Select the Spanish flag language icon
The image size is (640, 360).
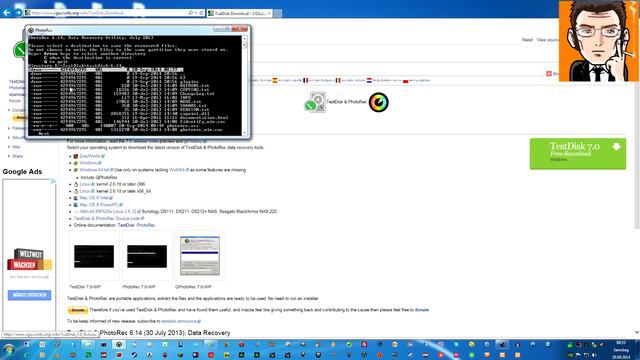pos(275,80)
